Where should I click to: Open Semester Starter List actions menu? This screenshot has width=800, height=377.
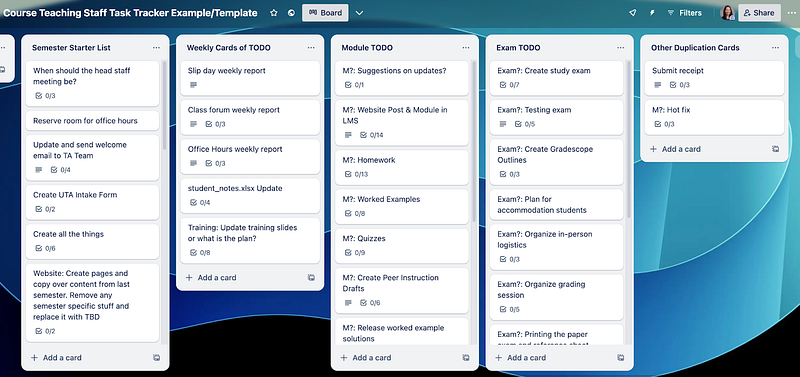click(156, 47)
